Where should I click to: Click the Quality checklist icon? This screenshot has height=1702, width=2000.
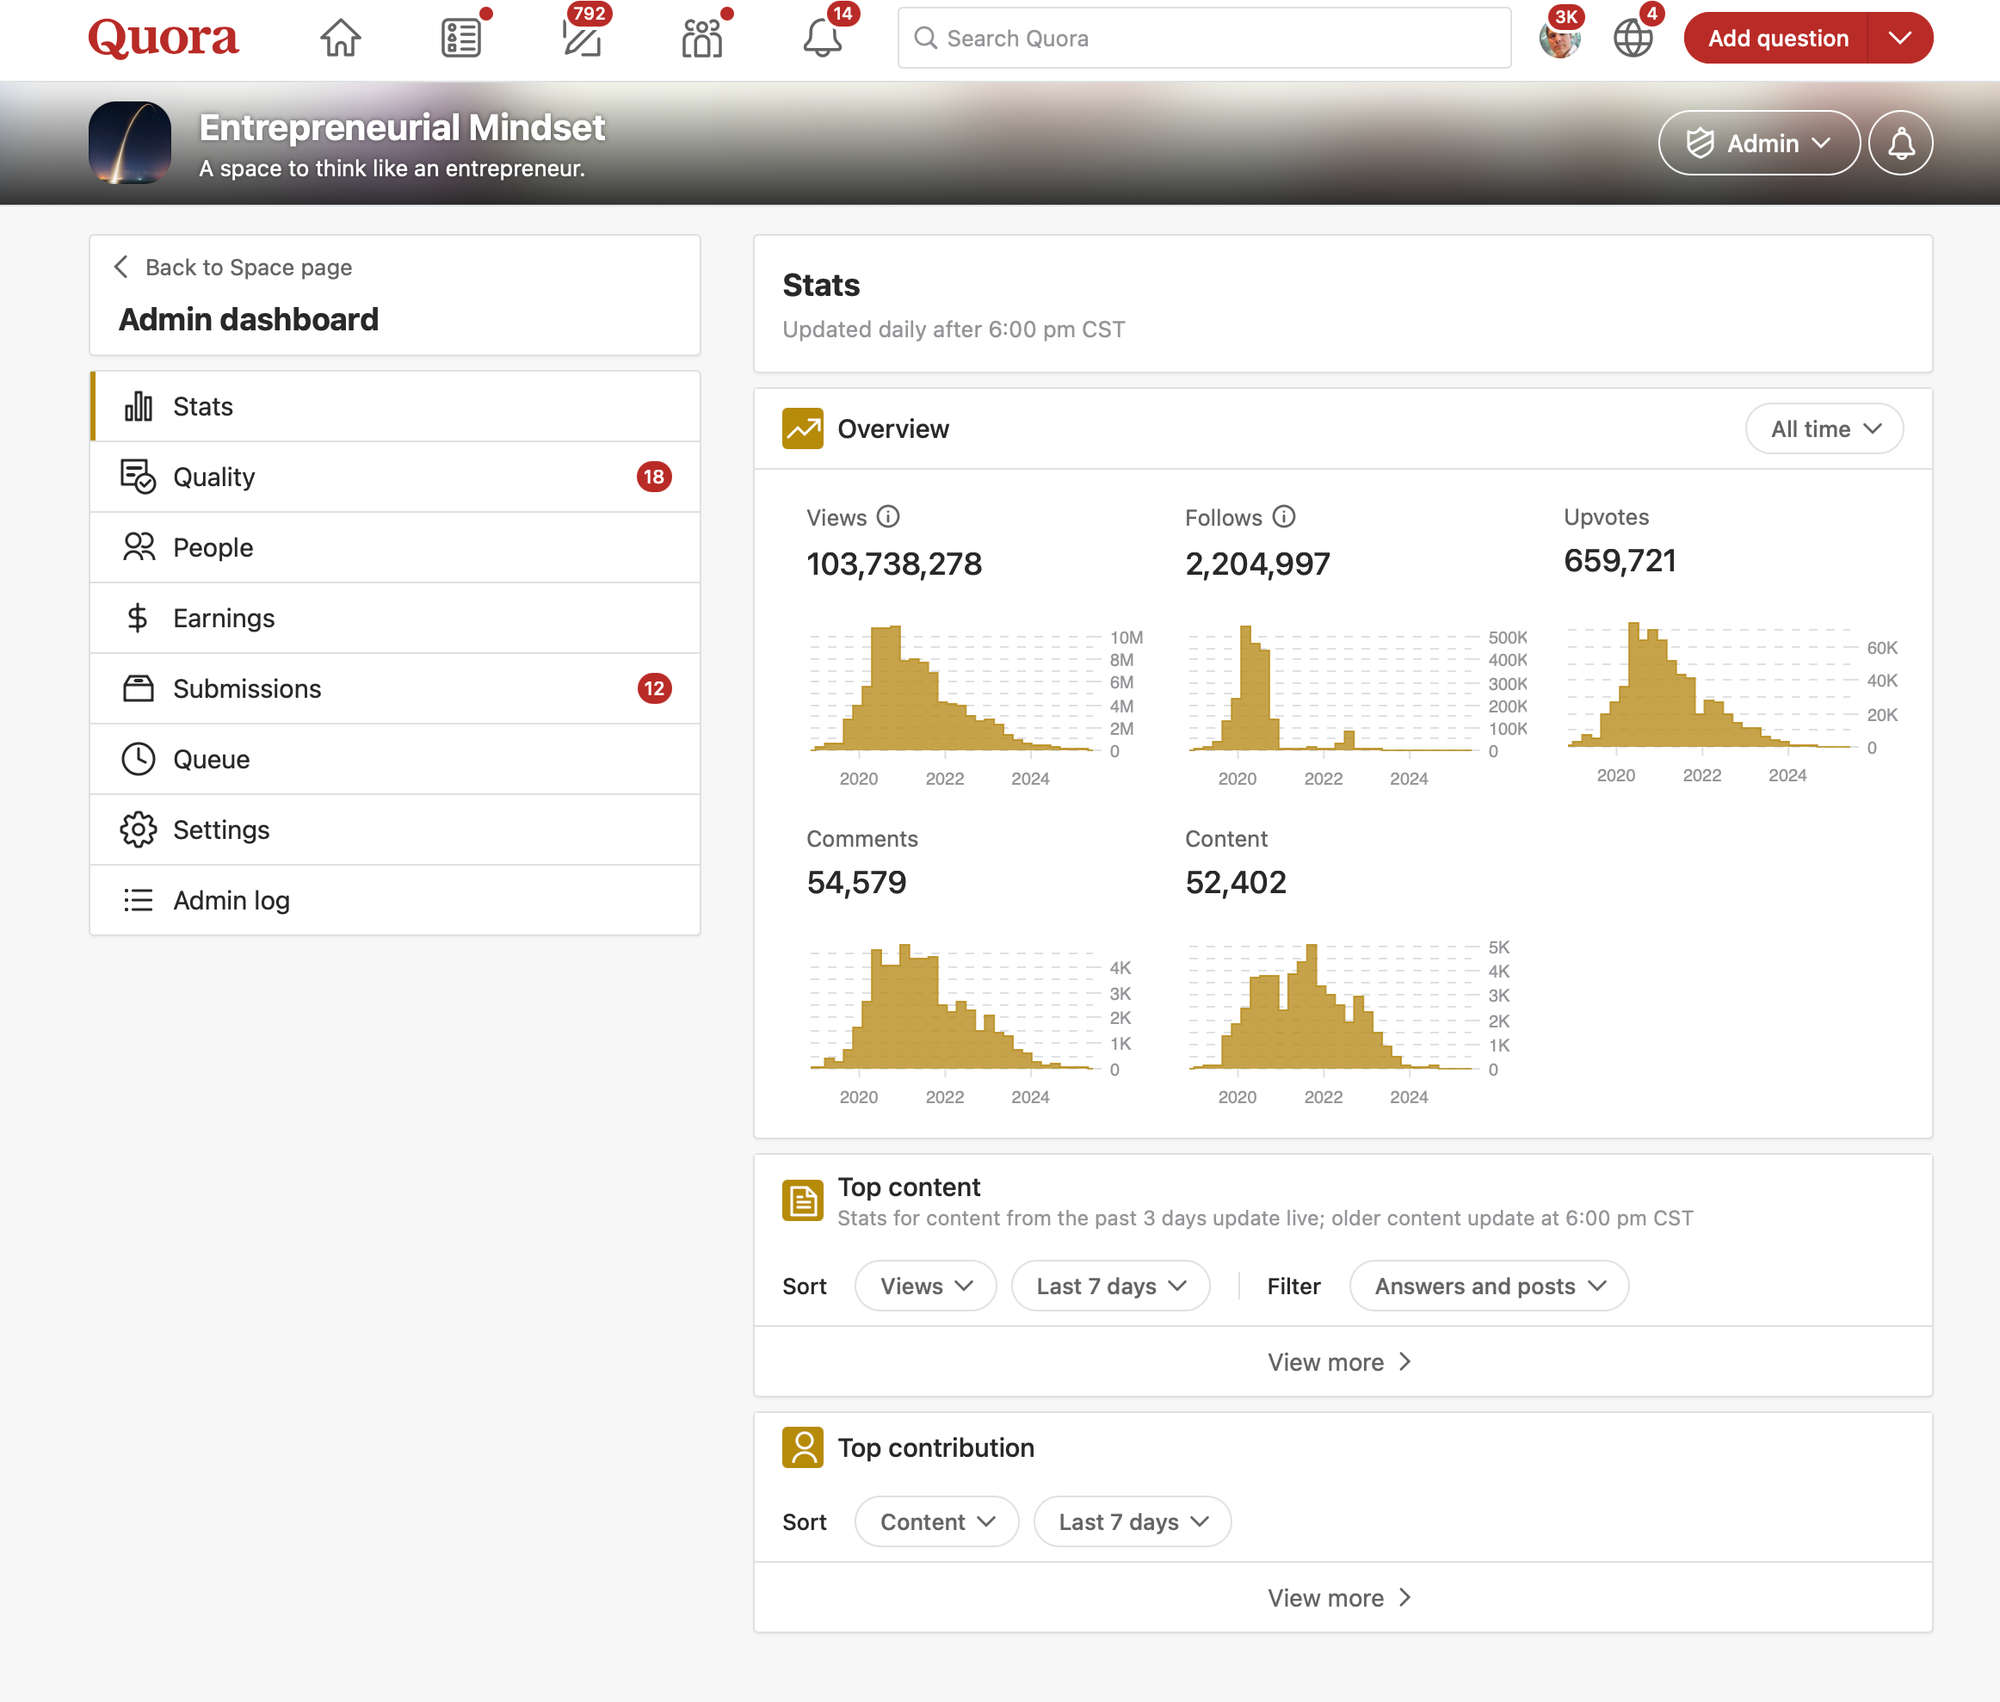(x=138, y=477)
